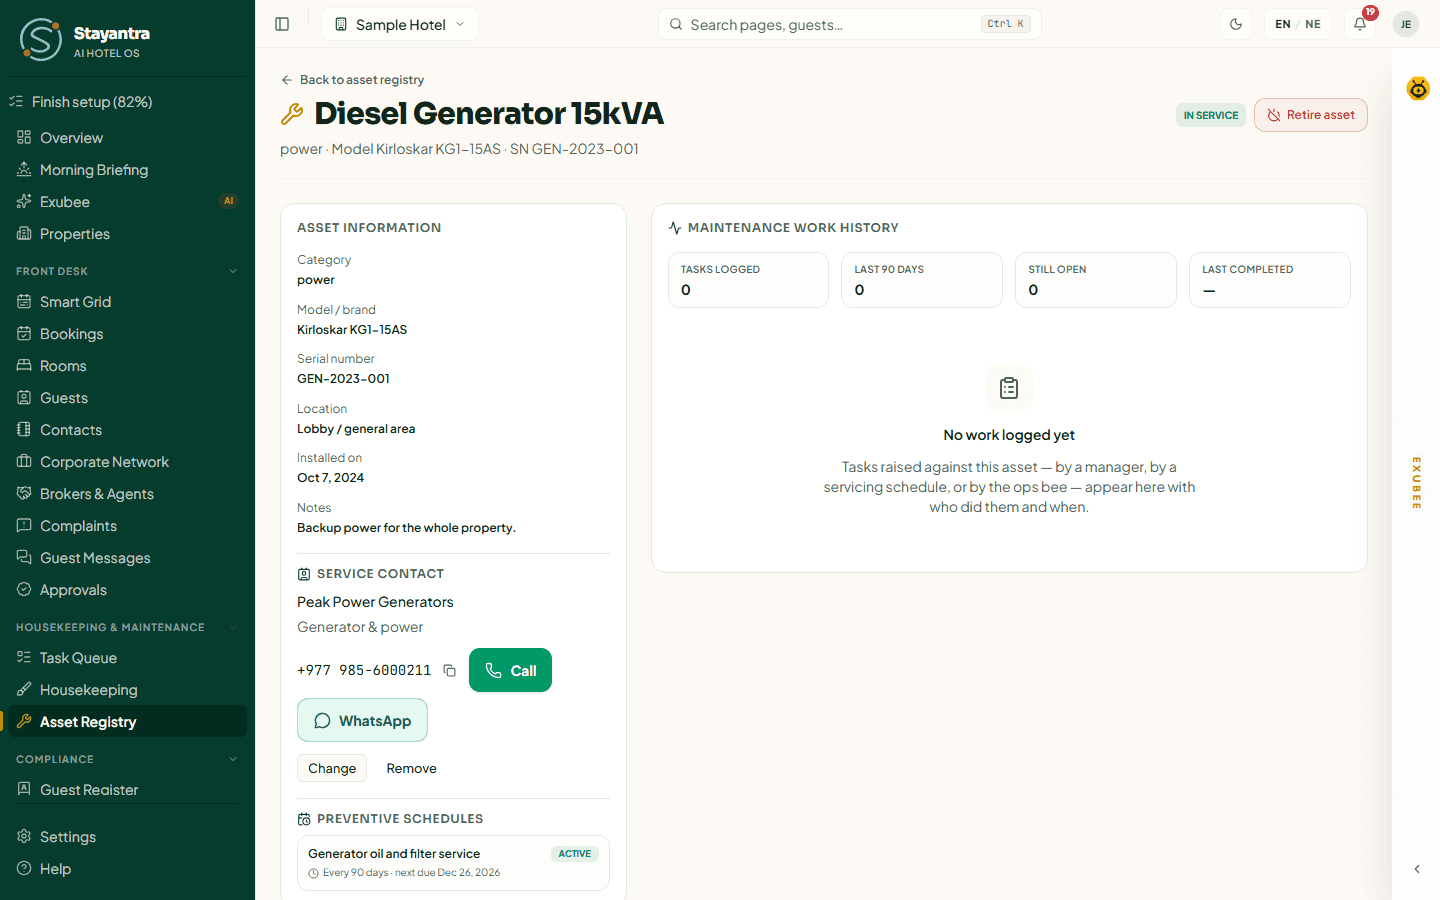Open Approvals
The width and height of the screenshot is (1440, 900).
127,590
